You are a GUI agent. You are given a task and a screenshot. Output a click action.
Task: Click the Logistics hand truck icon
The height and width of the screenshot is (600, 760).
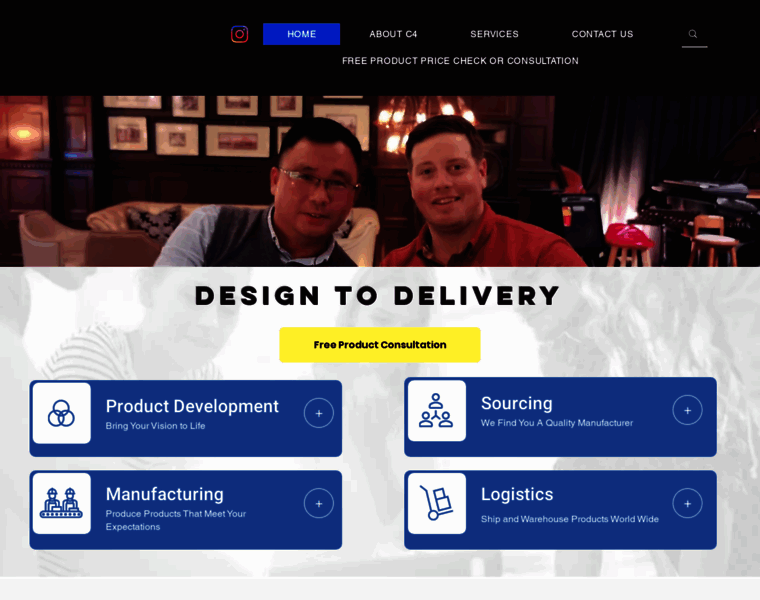pyautogui.click(x=436, y=504)
